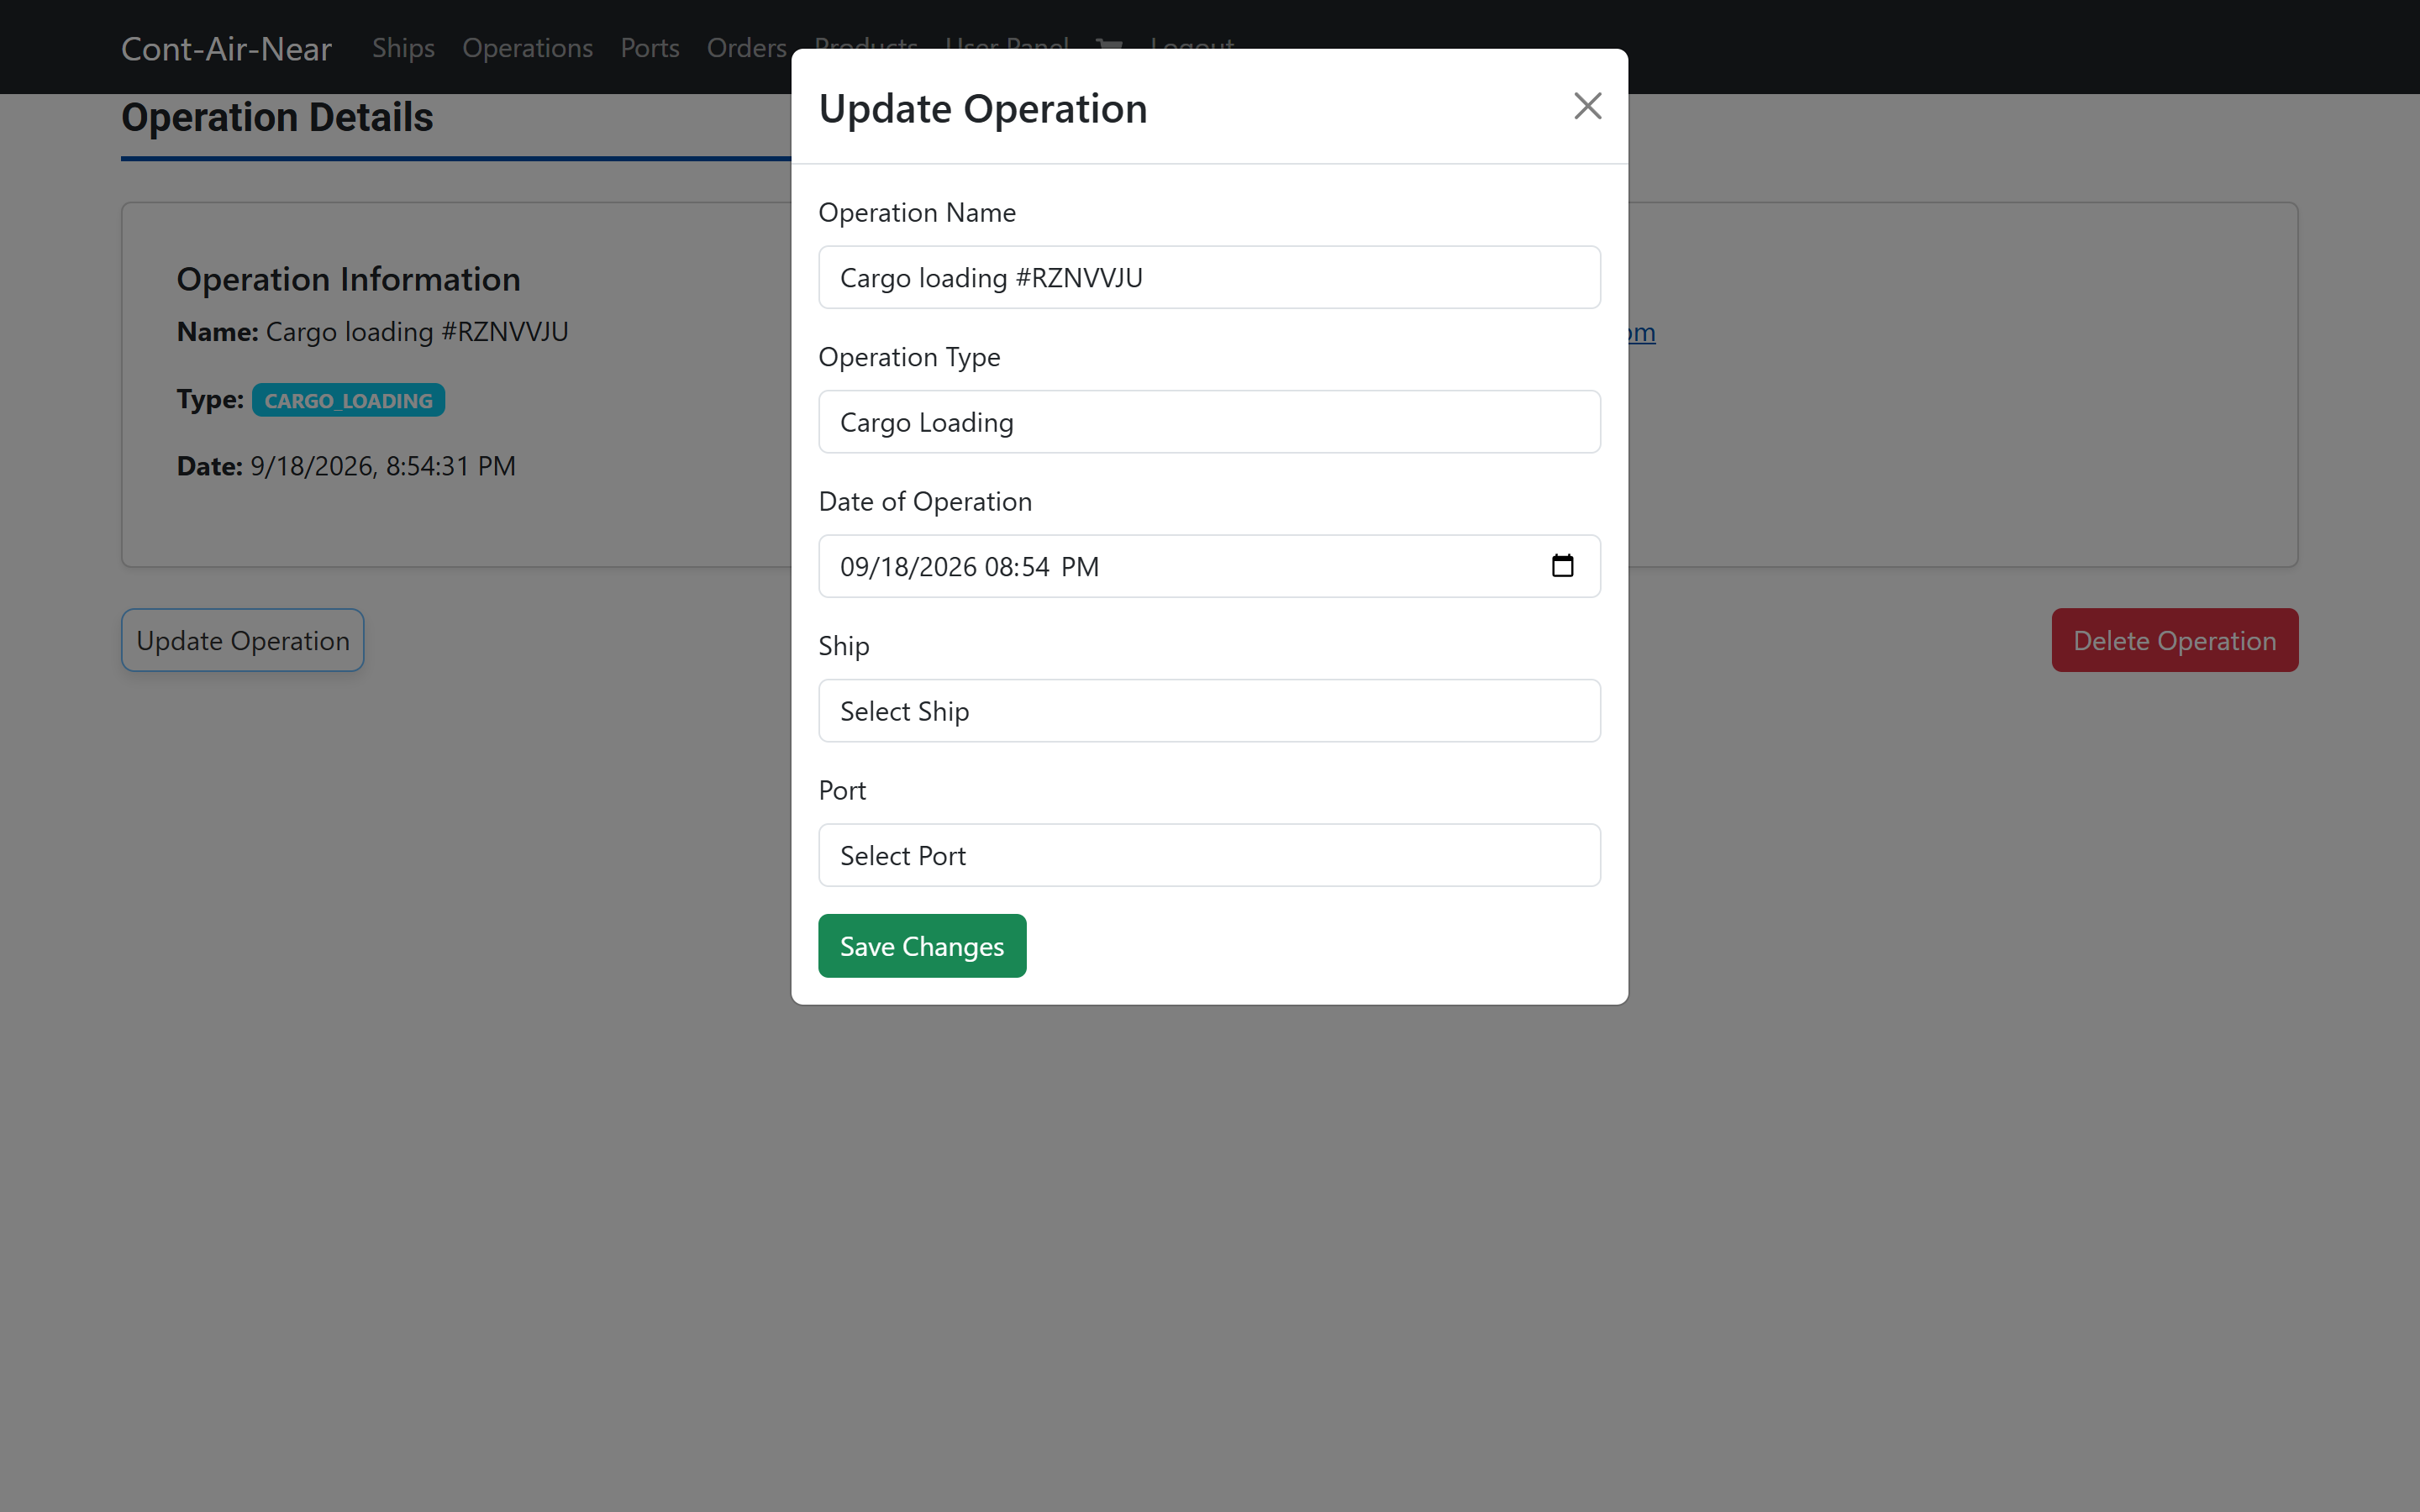Screen dimensions: 2420x1512
Task: Click the Date of Operation field
Action: tap(1209, 566)
